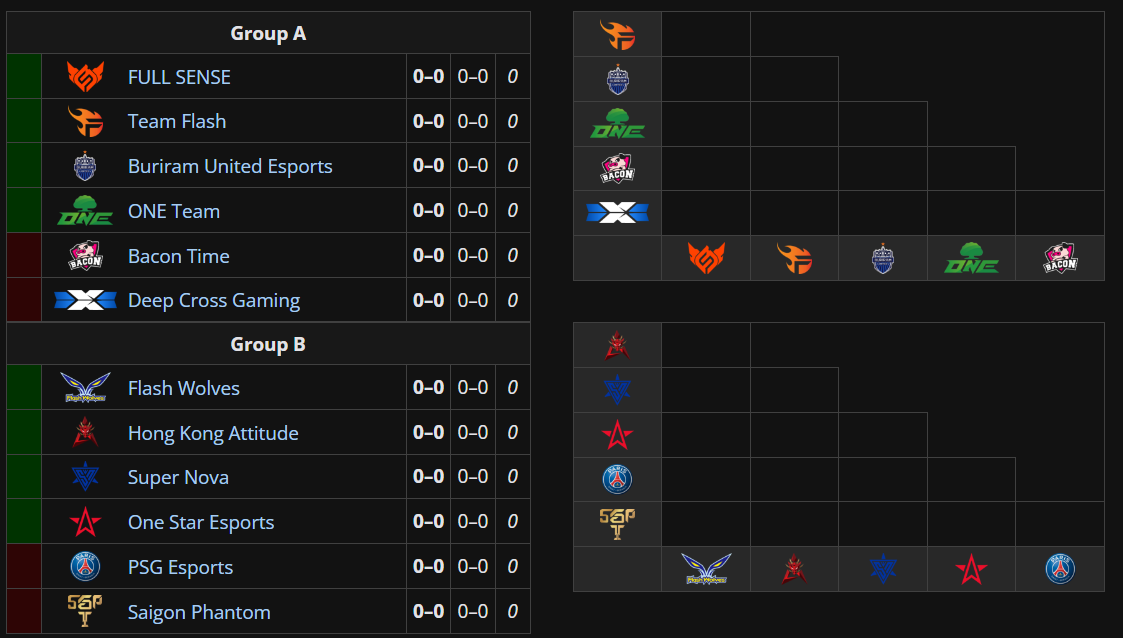Click the FULL SENSE logo in Group A standings

85,77
